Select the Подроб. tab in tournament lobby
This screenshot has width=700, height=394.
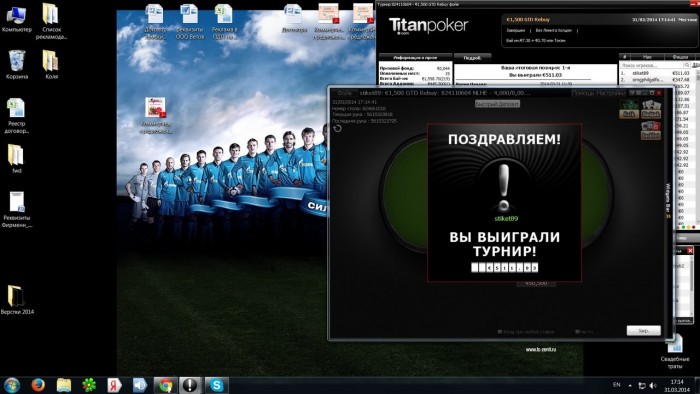click(x=472, y=57)
